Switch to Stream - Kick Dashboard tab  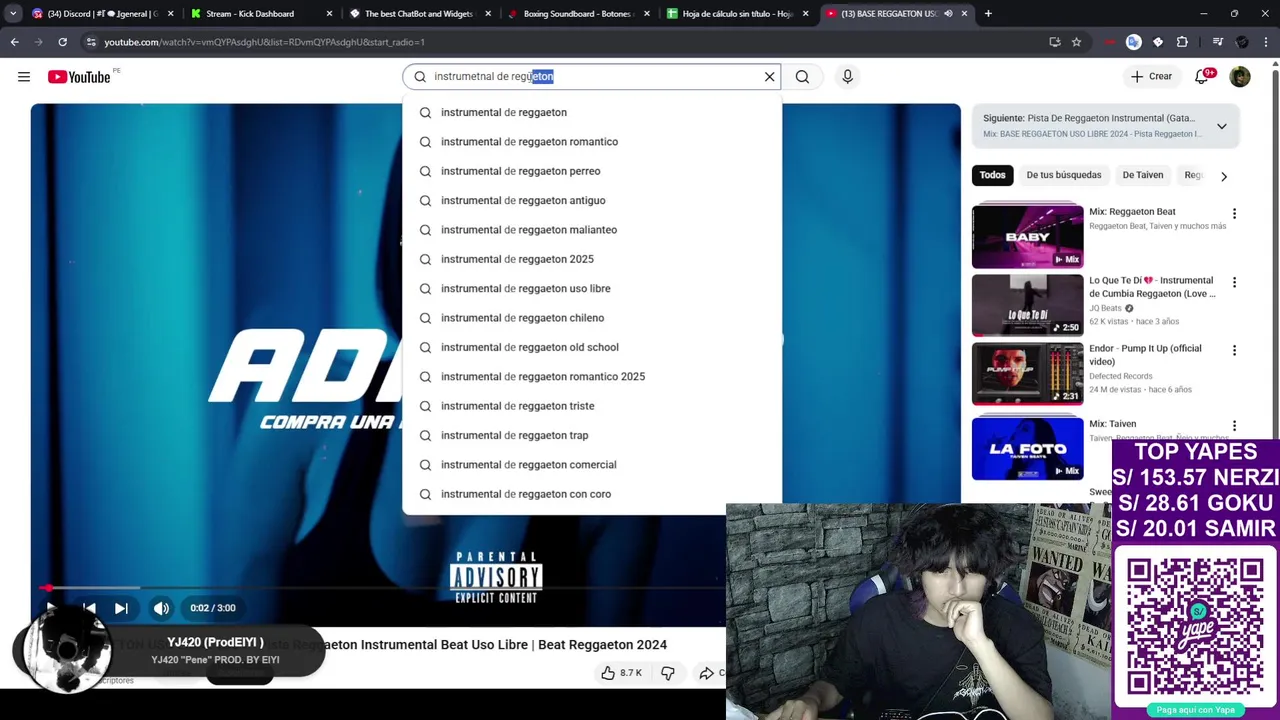pyautogui.click(x=263, y=14)
